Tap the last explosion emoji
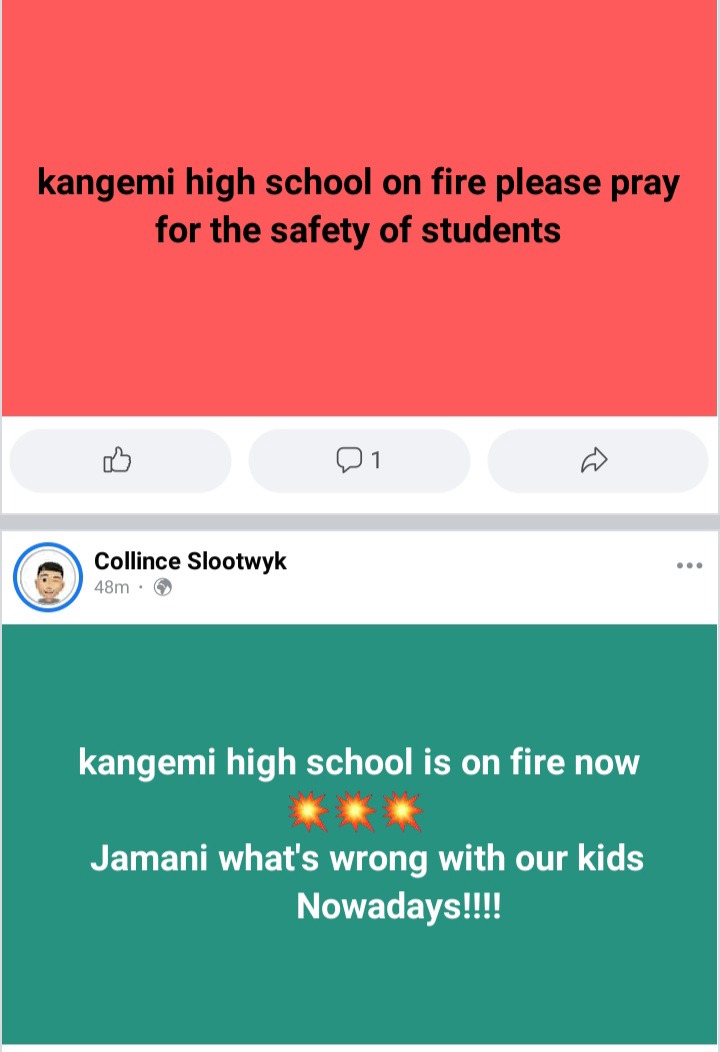 [x=403, y=811]
